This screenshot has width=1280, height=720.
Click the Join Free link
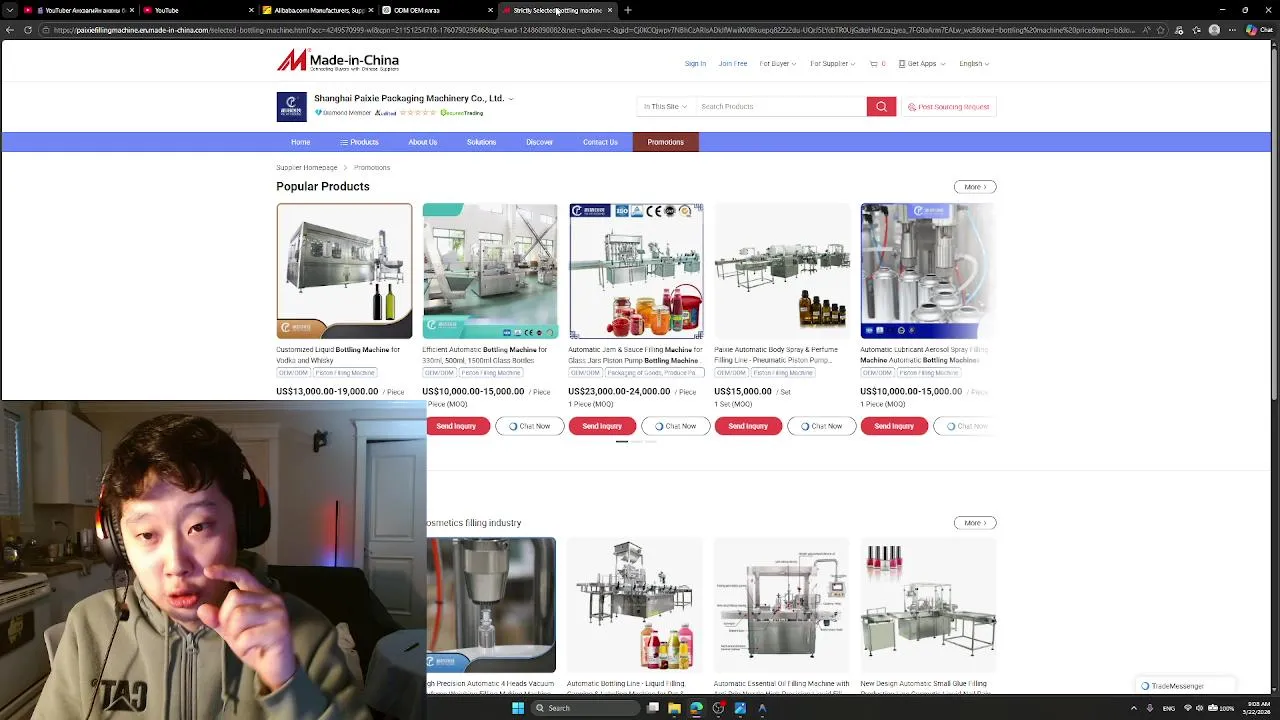(x=733, y=64)
